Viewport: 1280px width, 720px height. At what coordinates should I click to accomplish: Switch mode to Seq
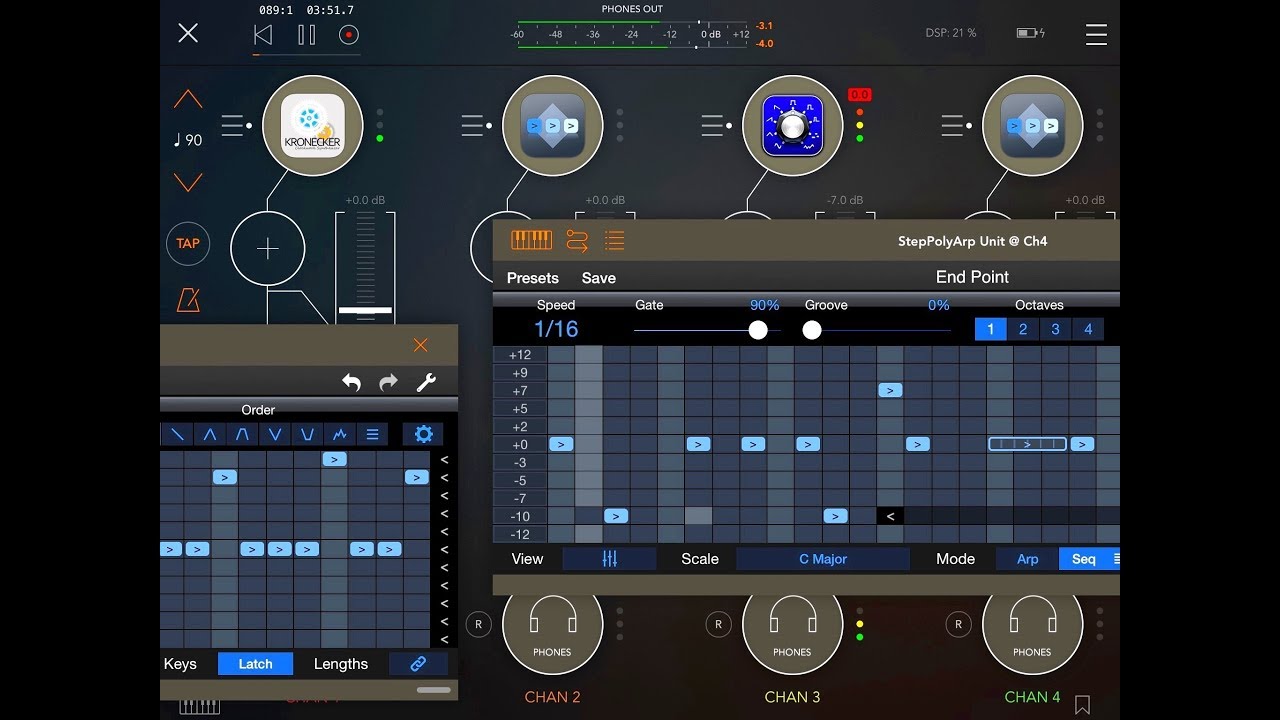[1089, 559]
